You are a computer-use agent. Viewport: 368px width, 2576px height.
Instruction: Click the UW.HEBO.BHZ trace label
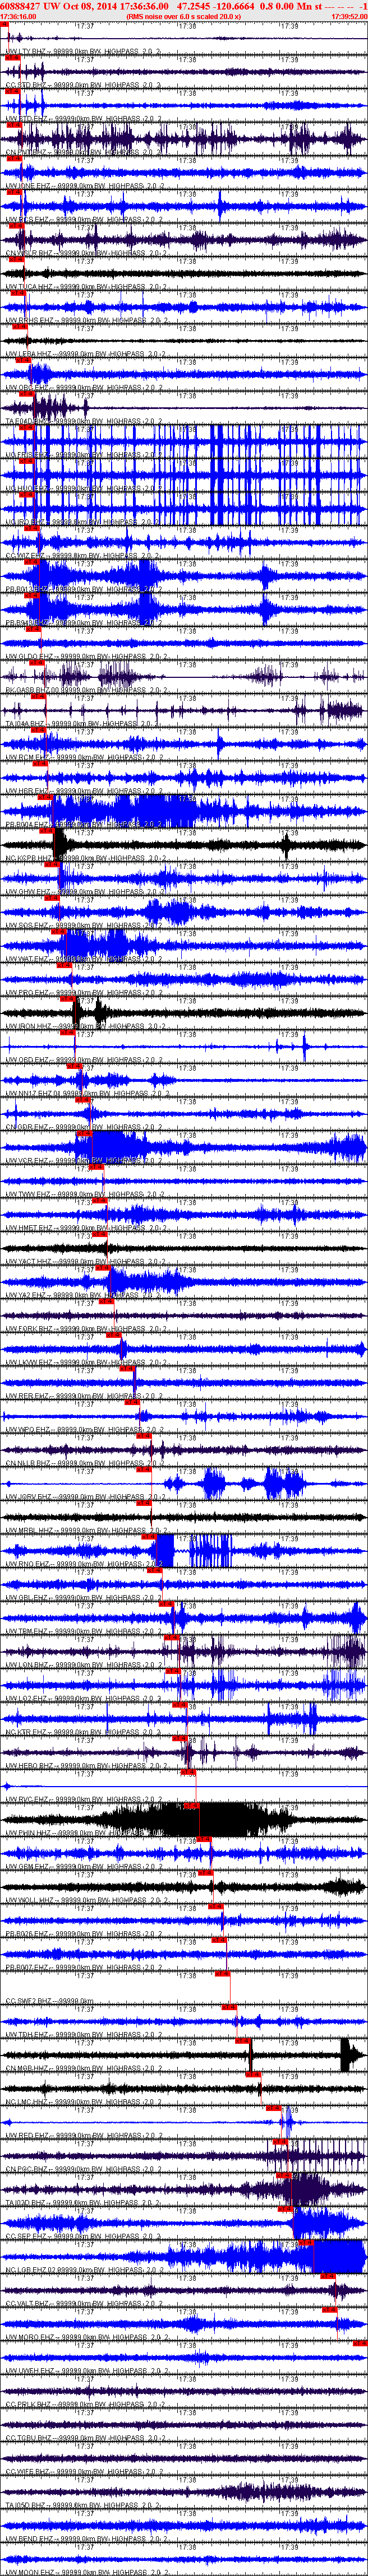pos(84,1767)
